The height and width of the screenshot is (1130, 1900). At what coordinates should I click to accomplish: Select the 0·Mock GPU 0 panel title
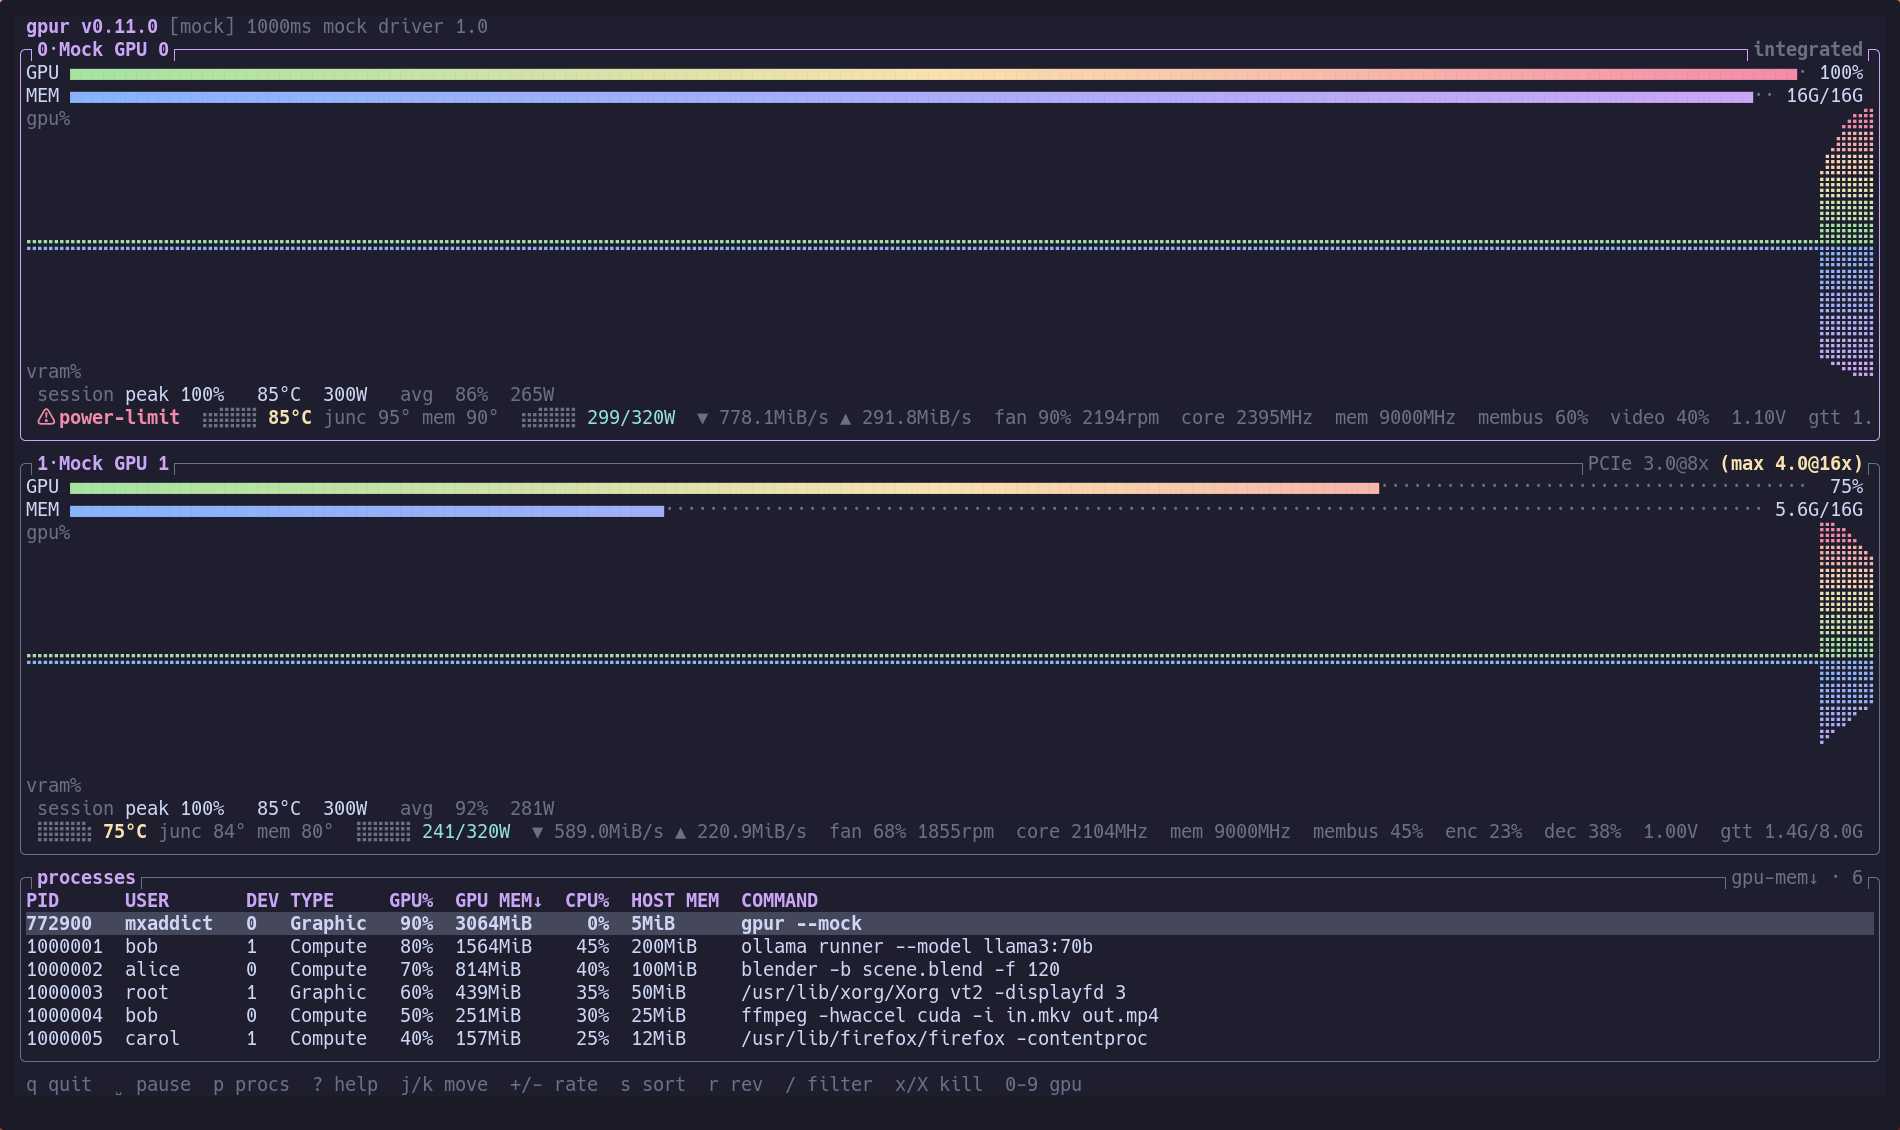[103, 49]
